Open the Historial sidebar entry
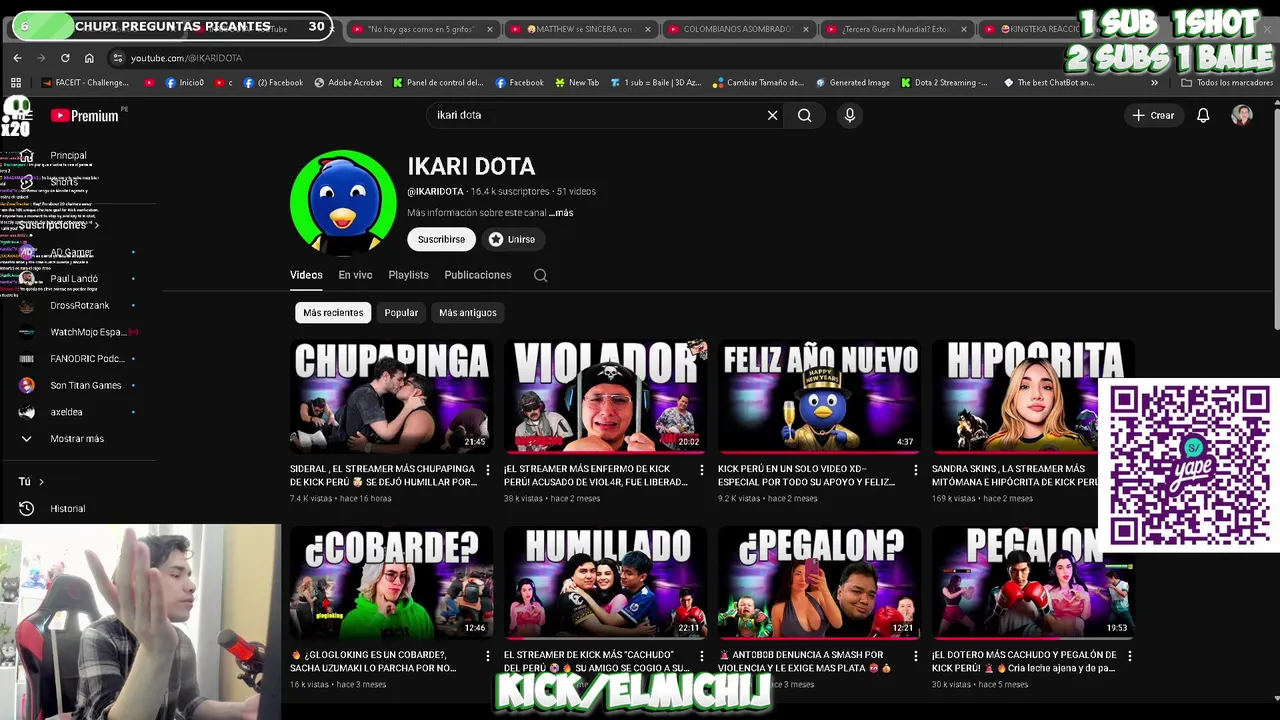Image resolution: width=1280 pixels, height=720 pixels. 67,508
